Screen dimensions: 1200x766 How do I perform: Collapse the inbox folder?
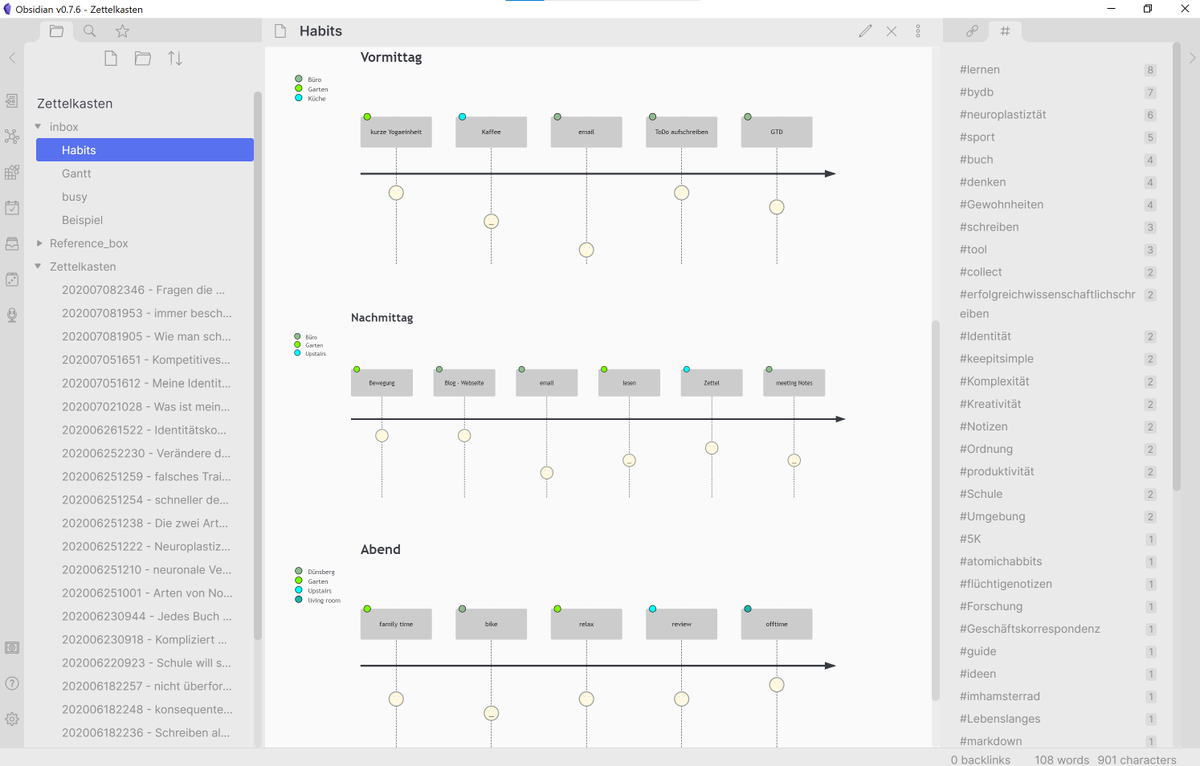(38, 127)
